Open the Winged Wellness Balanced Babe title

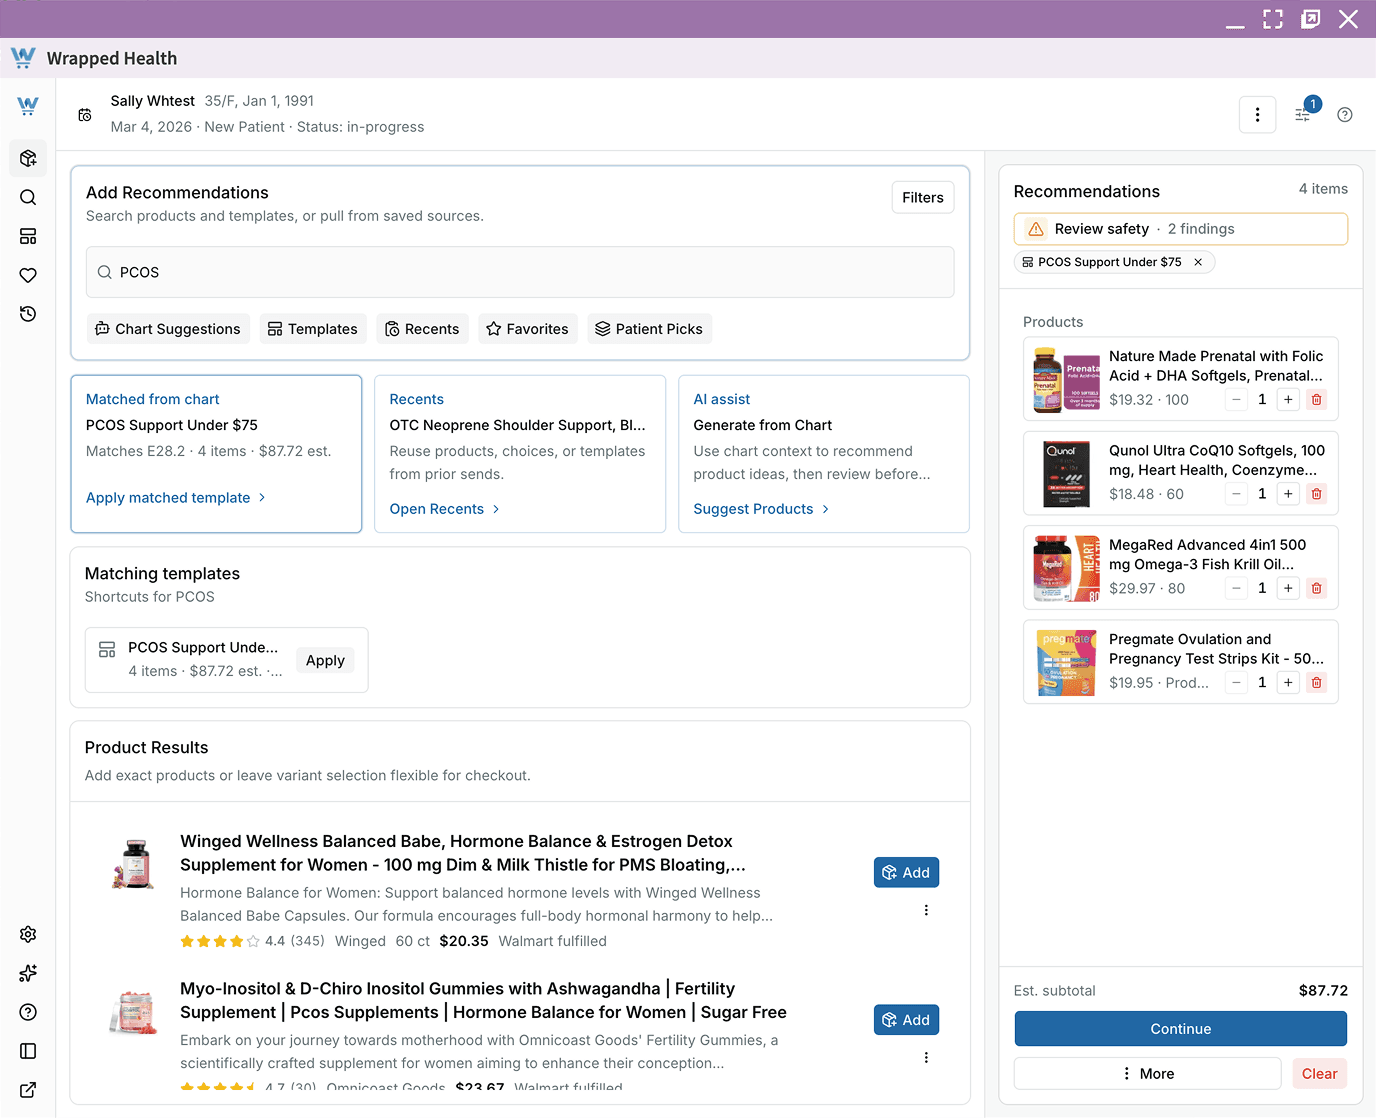463,853
